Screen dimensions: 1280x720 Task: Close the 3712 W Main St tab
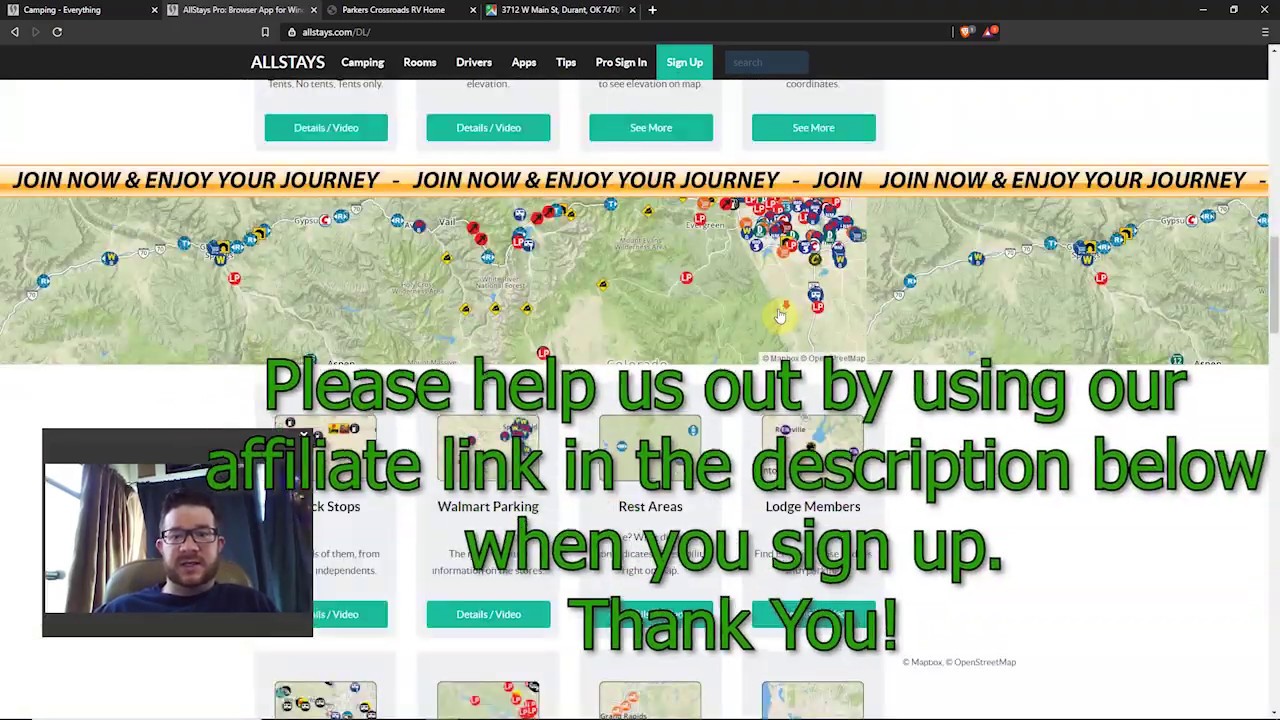(632, 10)
